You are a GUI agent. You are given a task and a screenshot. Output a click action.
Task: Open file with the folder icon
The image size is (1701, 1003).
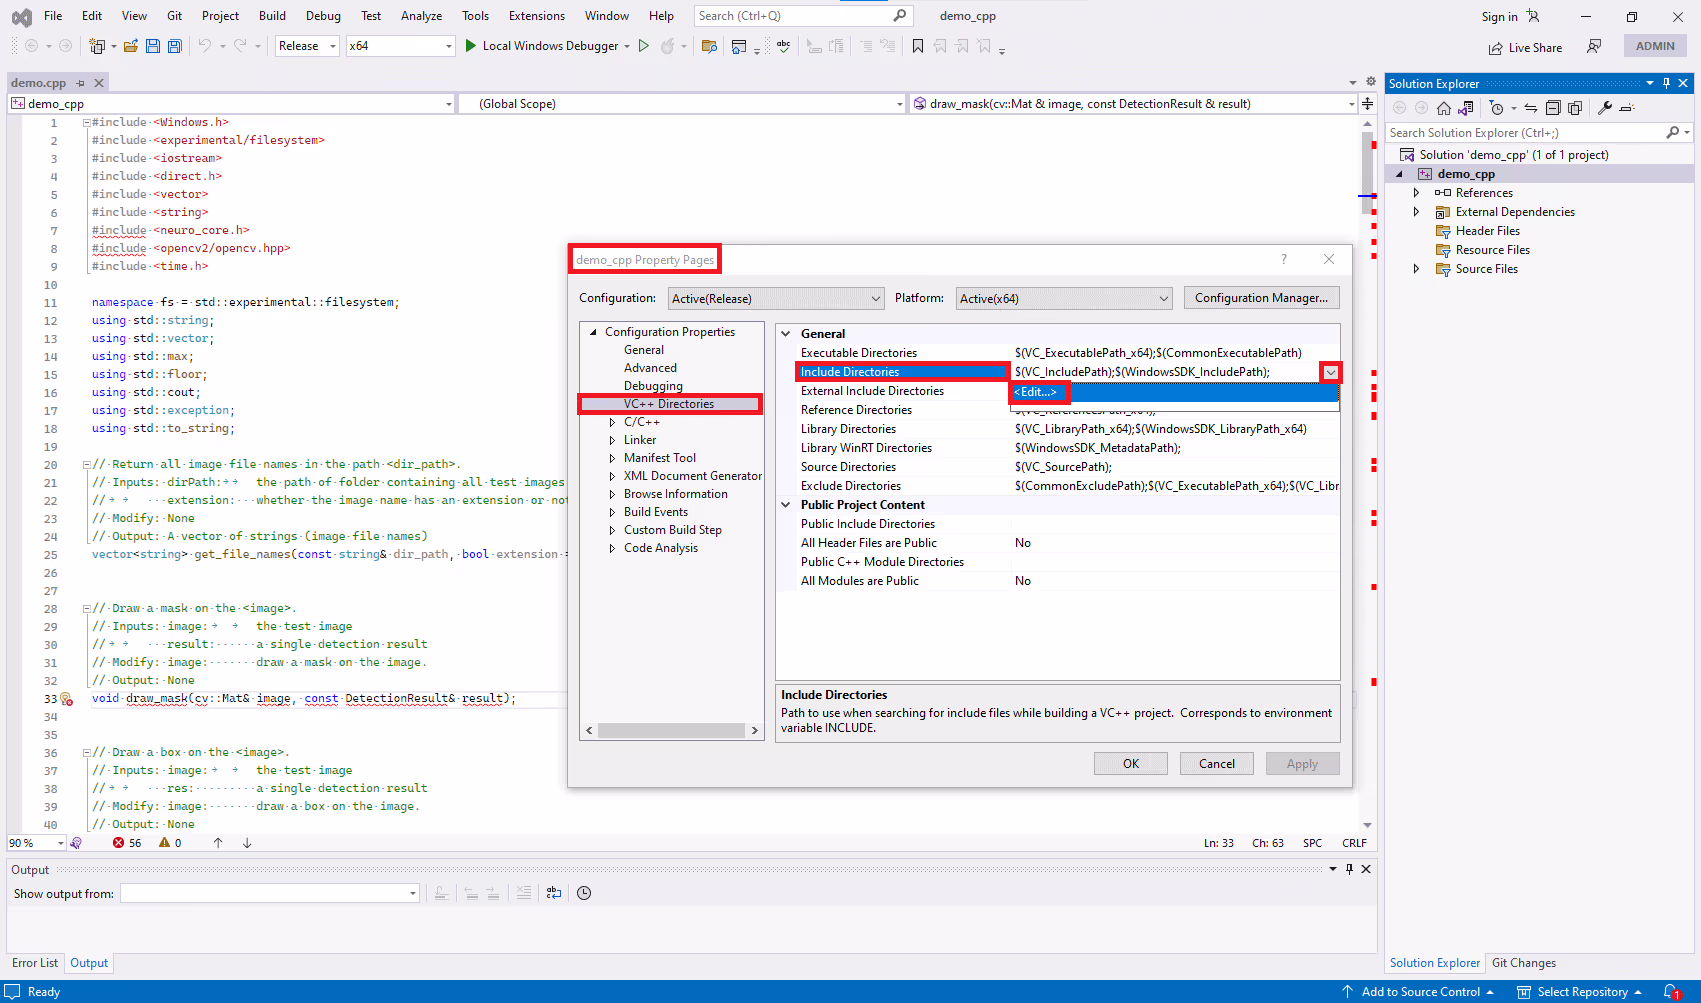pos(131,46)
